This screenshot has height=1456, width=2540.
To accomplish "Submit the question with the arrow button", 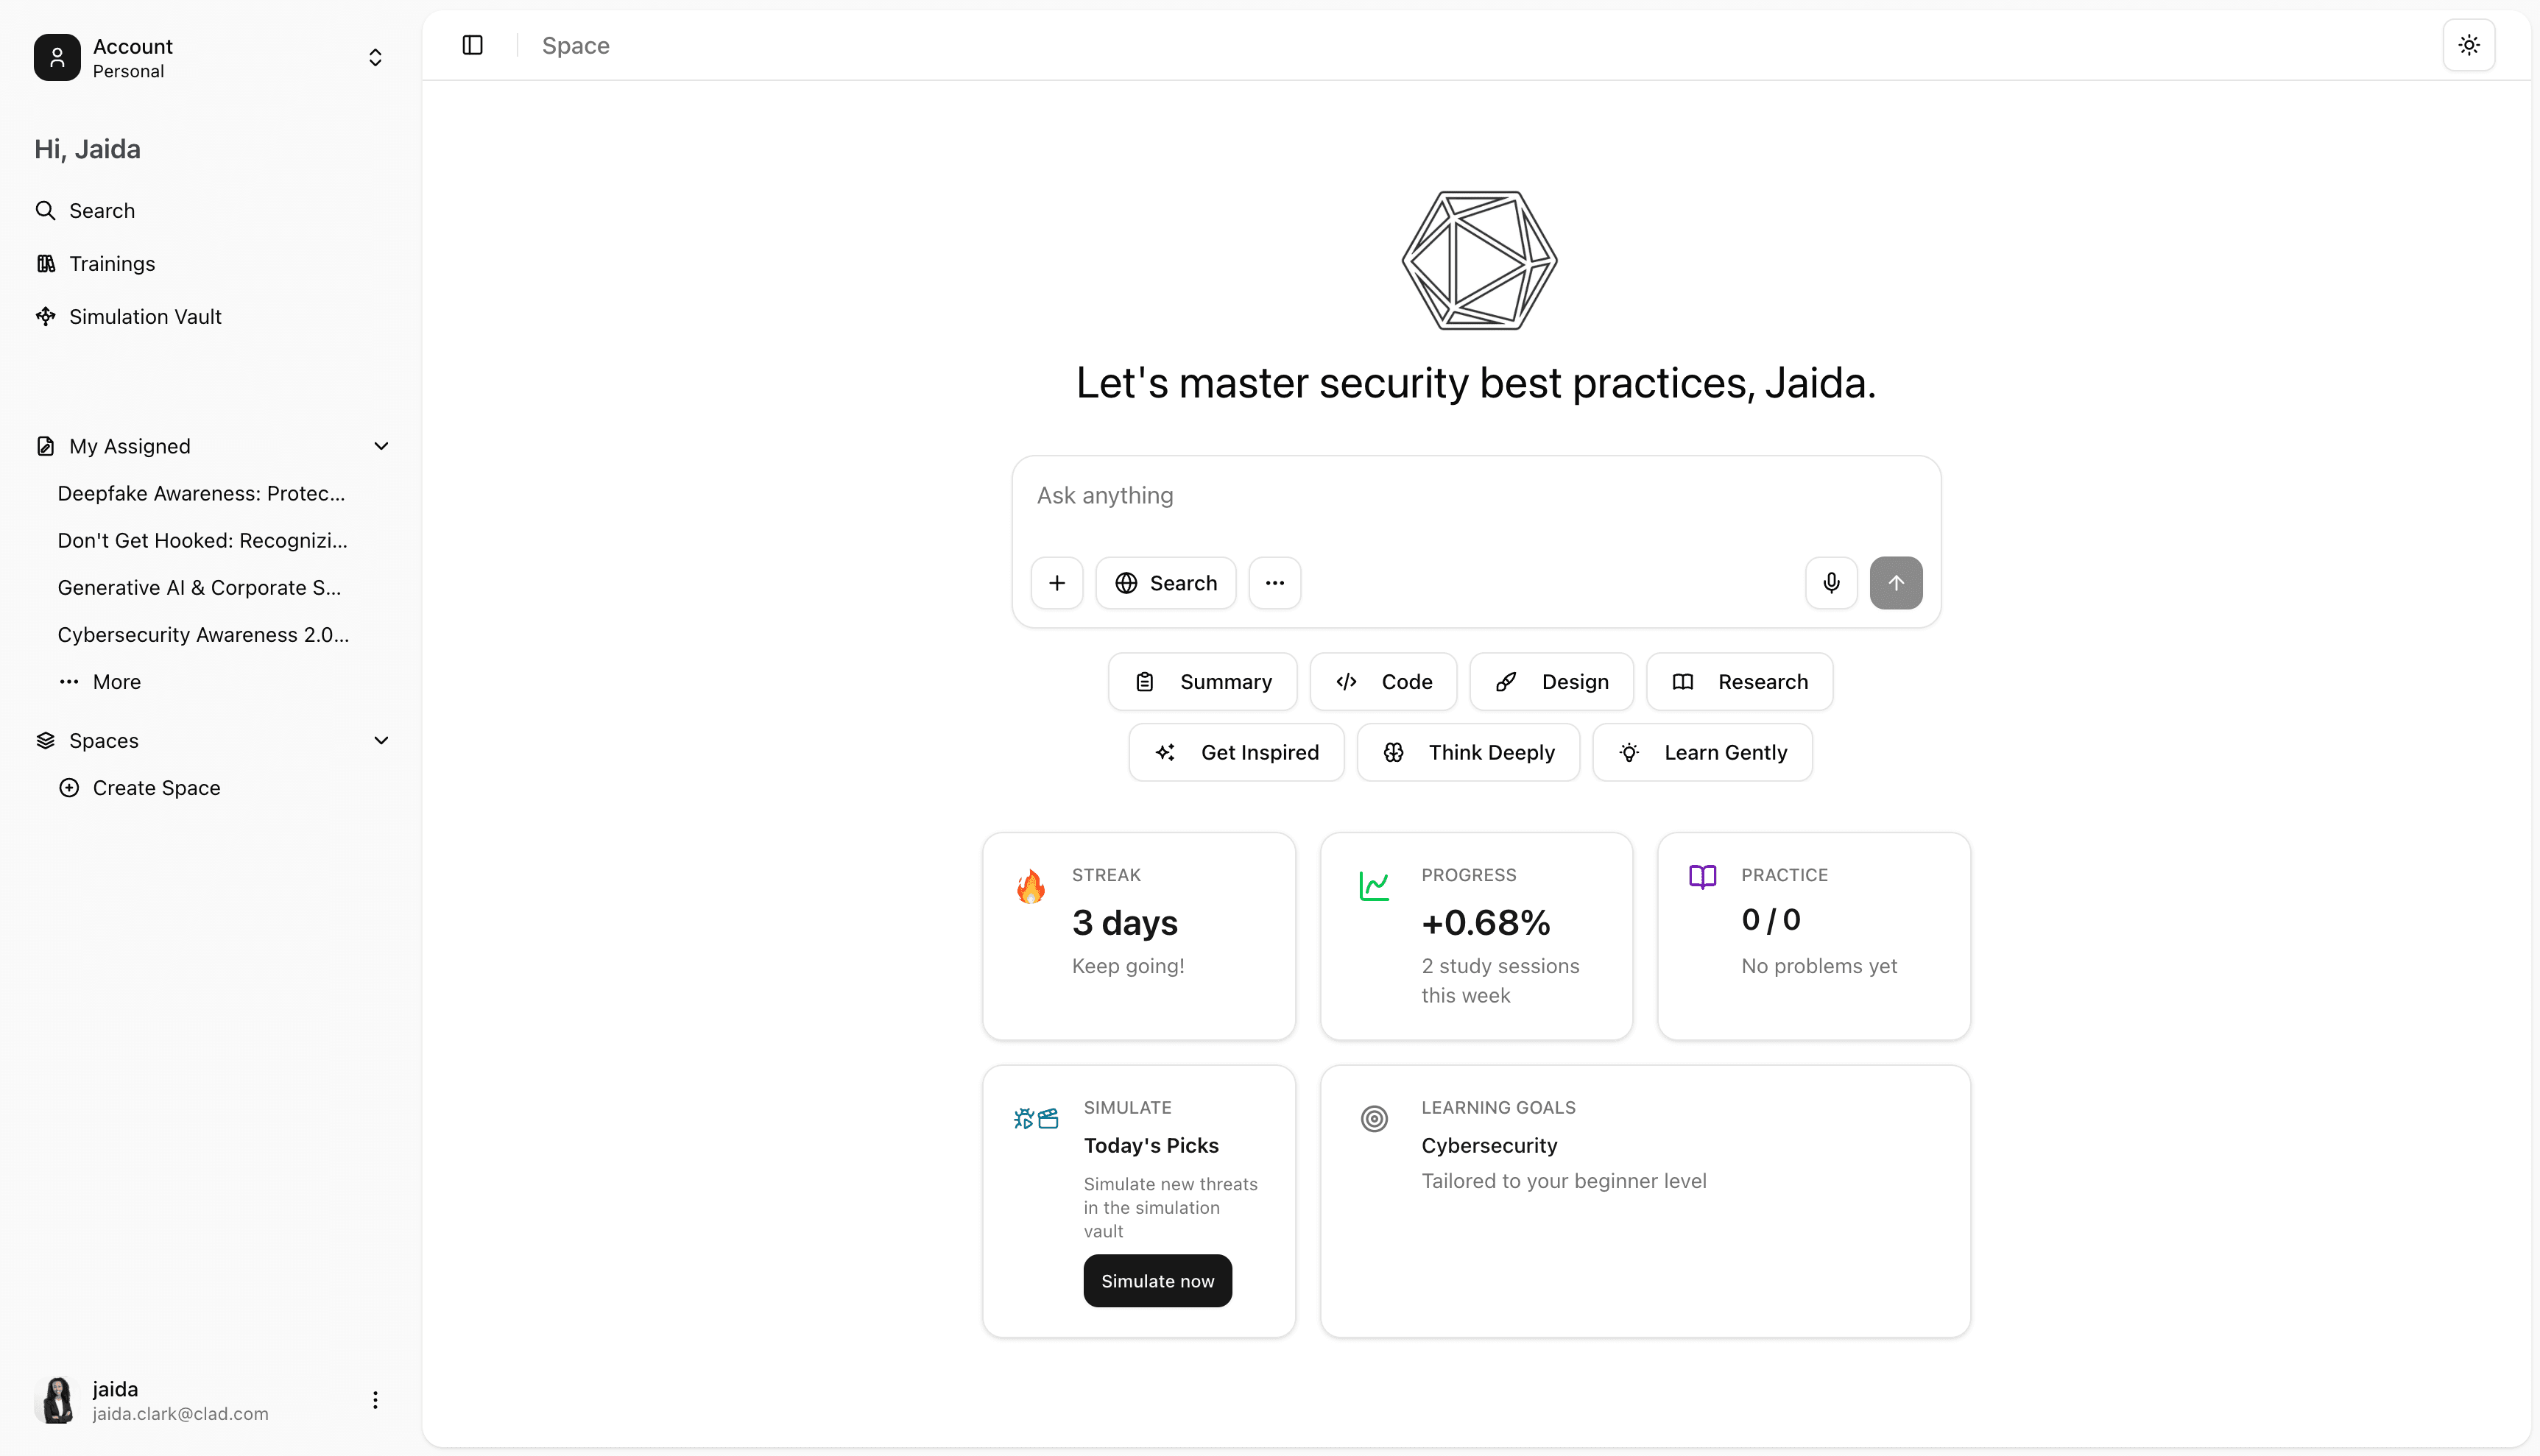I will click(1896, 583).
